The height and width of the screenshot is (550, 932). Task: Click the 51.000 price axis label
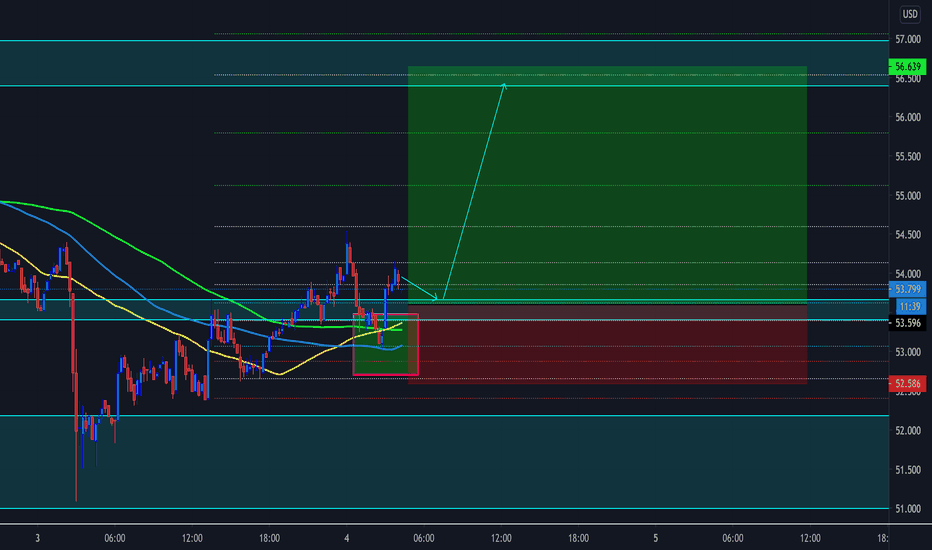[x=908, y=509]
